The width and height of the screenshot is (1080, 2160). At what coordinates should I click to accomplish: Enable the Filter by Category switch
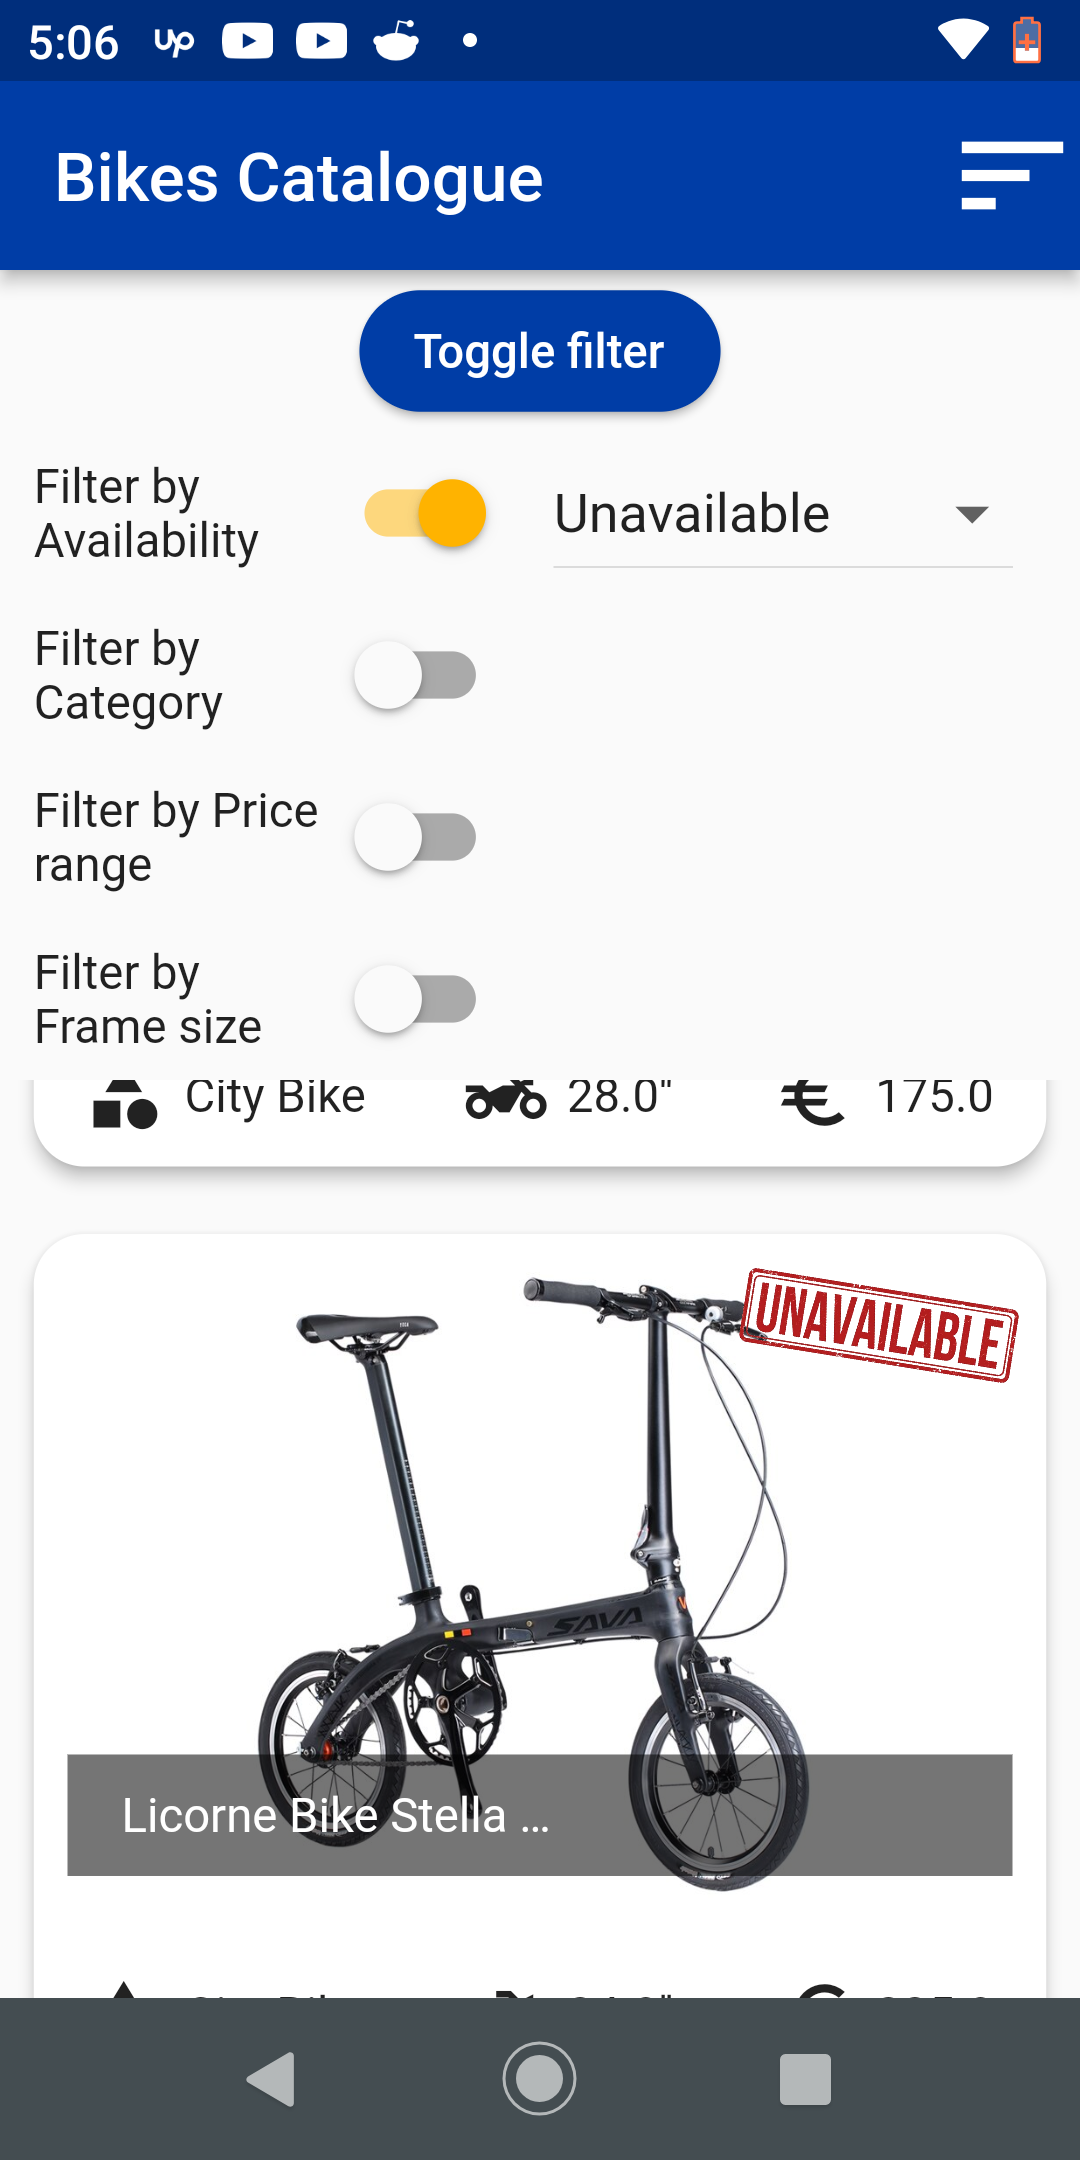(x=415, y=675)
